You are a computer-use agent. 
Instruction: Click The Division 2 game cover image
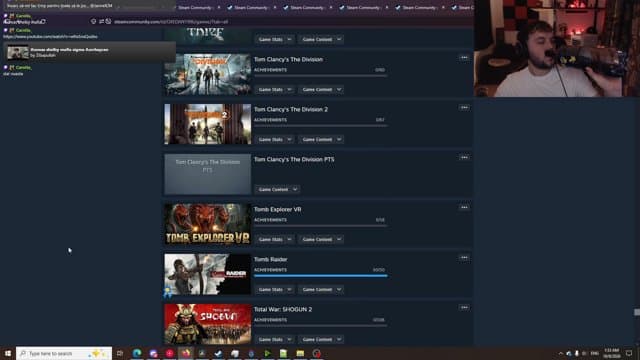(x=207, y=124)
